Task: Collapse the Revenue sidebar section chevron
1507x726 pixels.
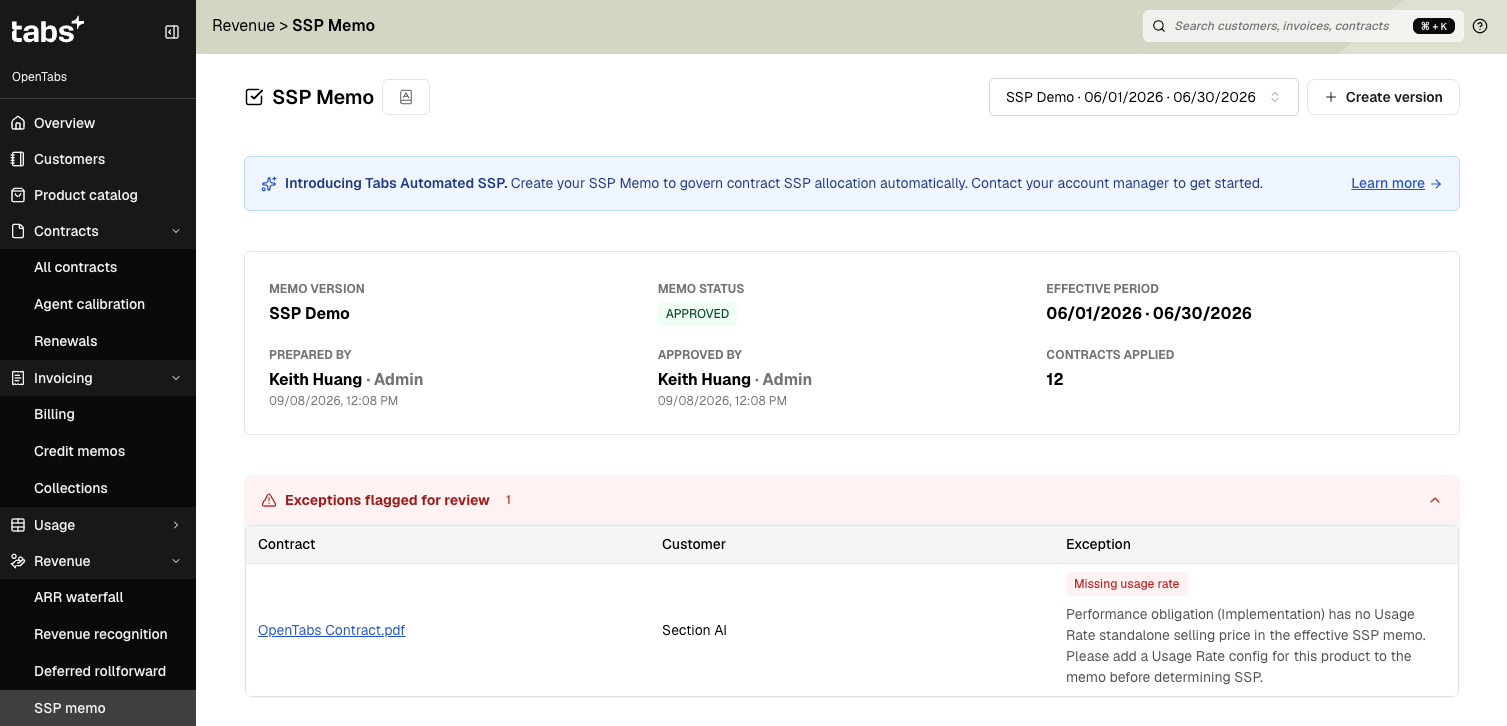Action: click(x=176, y=561)
